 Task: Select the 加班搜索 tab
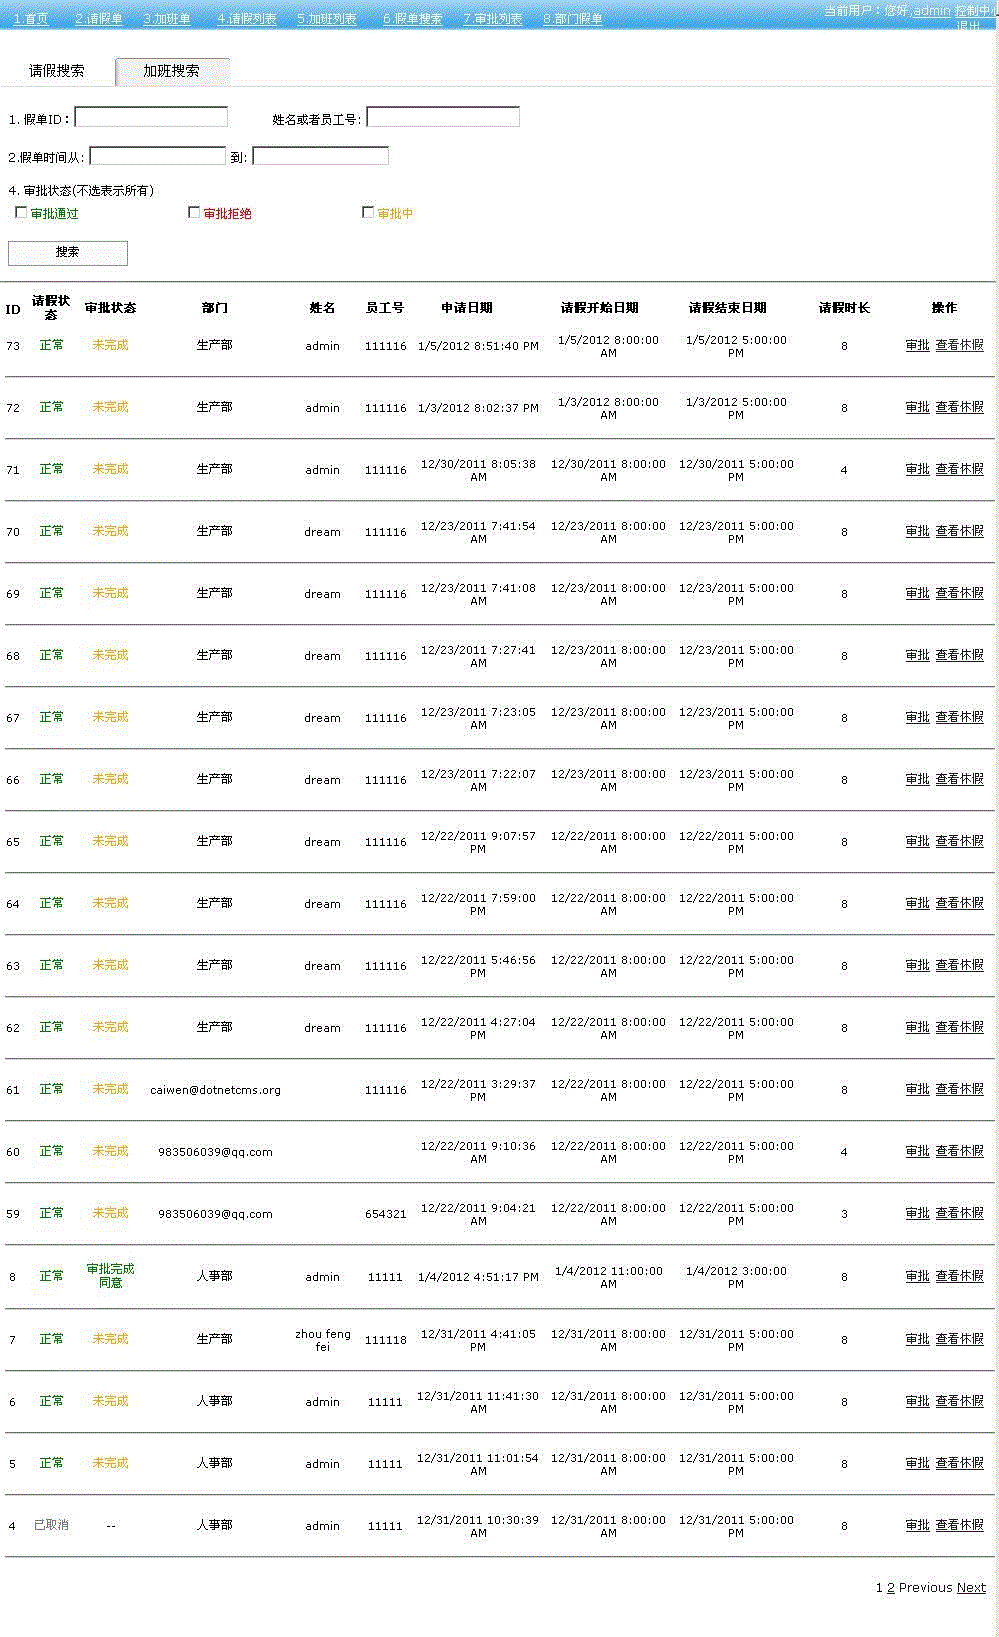click(171, 71)
